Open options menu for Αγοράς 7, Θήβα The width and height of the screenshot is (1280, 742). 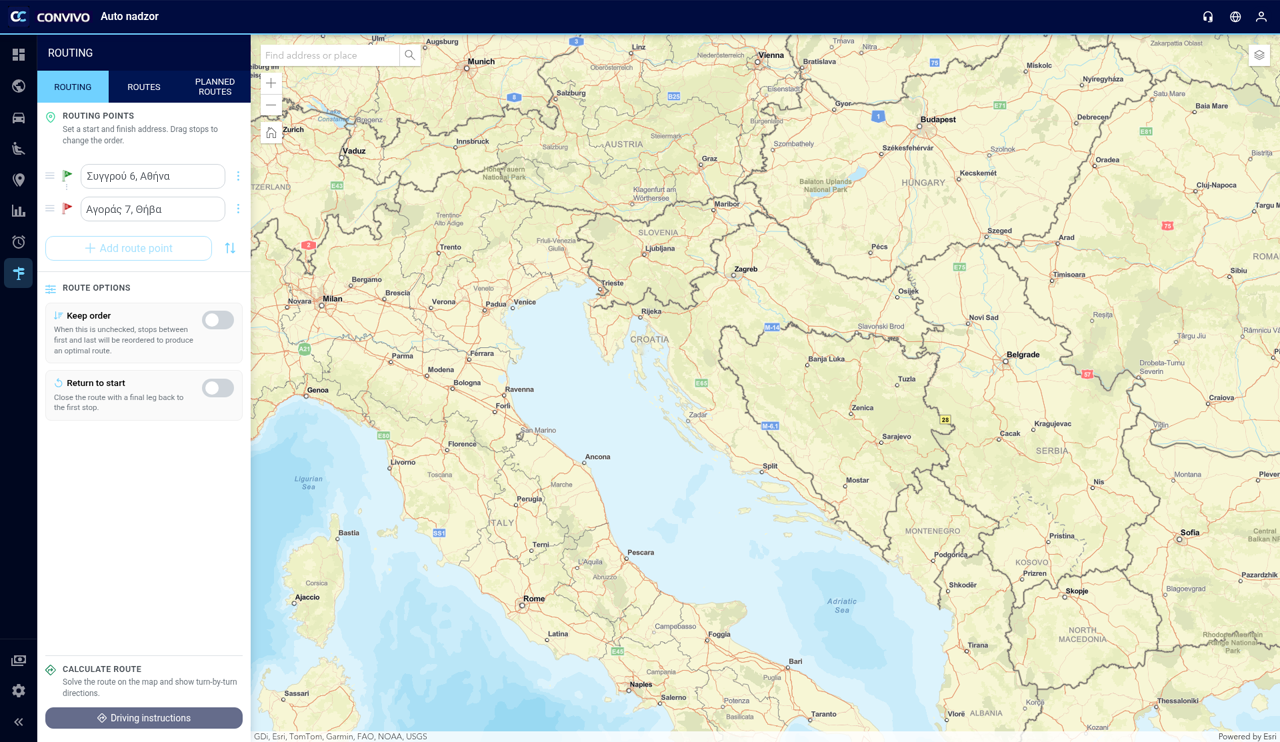coord(238,209)
